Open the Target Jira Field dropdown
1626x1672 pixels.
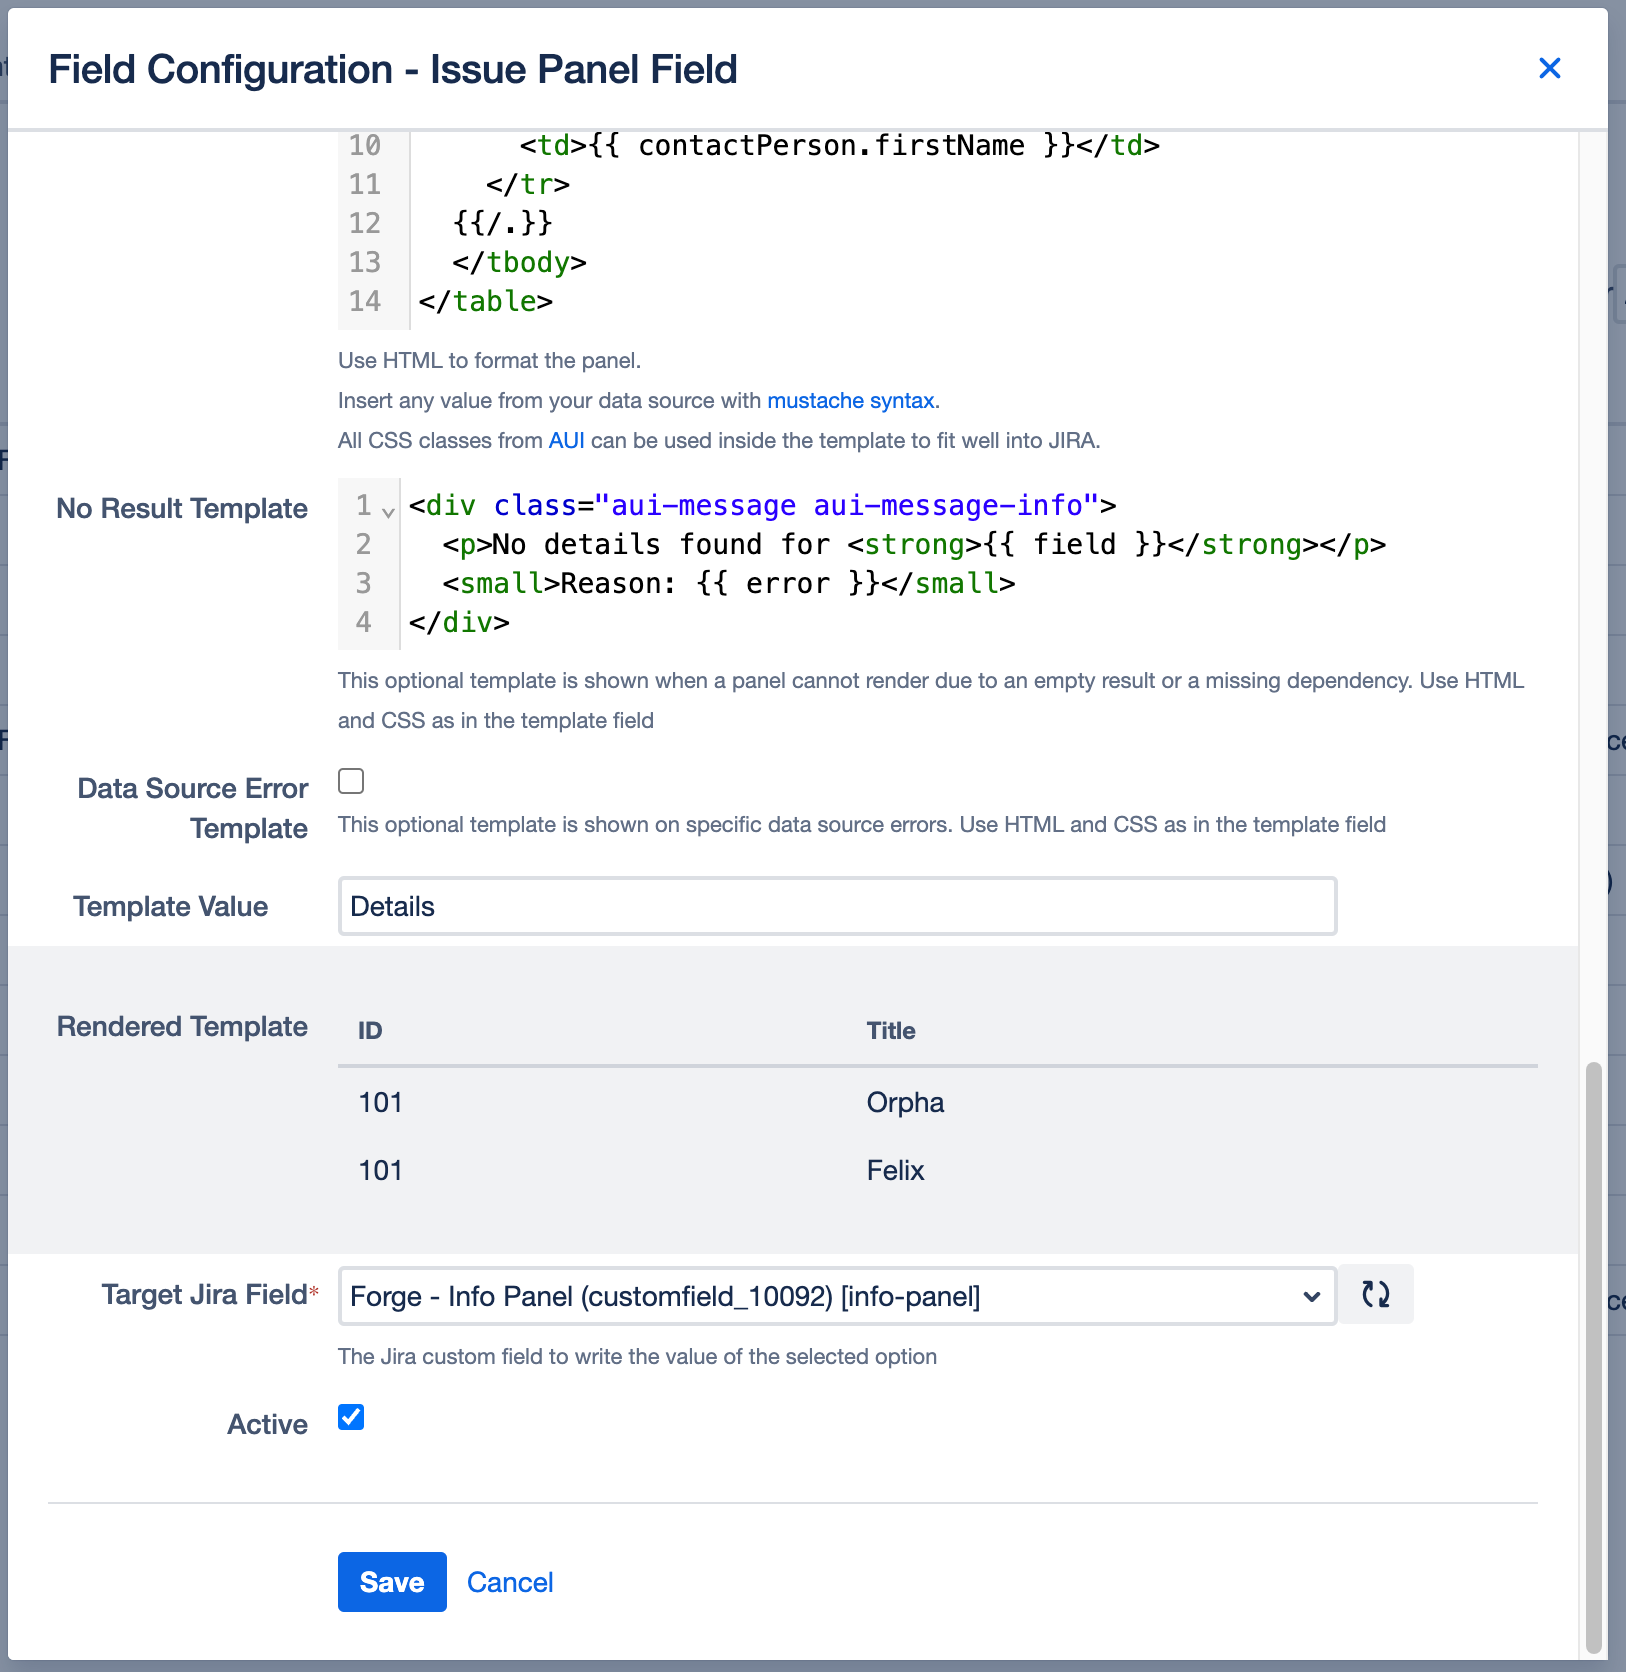(x=1313, y=1296)
